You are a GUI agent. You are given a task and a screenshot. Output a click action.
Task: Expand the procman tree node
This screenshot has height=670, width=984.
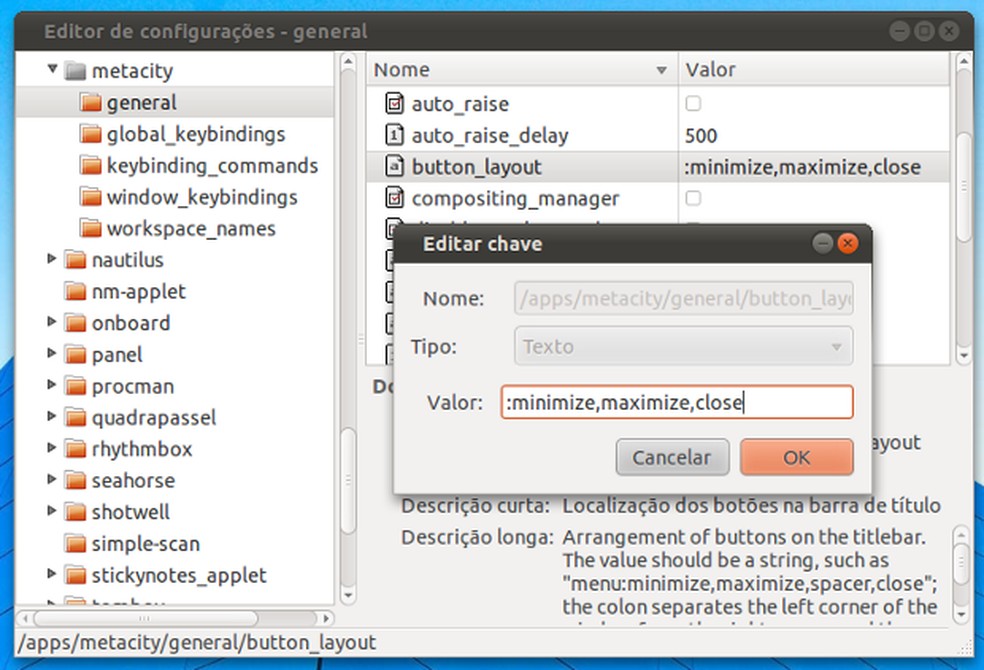pyautogui.click(x=52, y=384)
